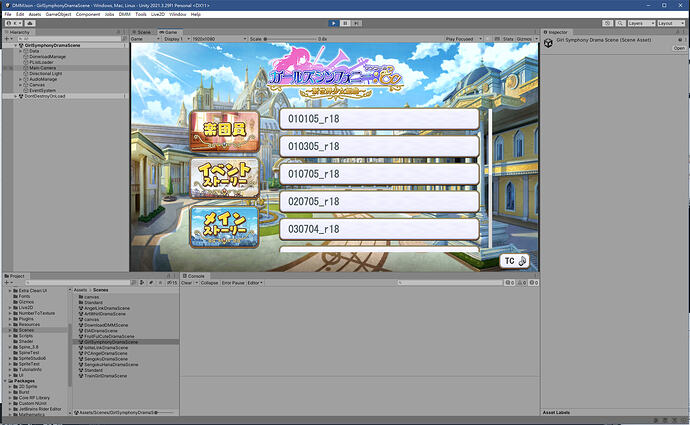The height and width of the screenshot is (425, 690).
Task: Click the global search magnifier icon
Action: (x=620, y=23)
